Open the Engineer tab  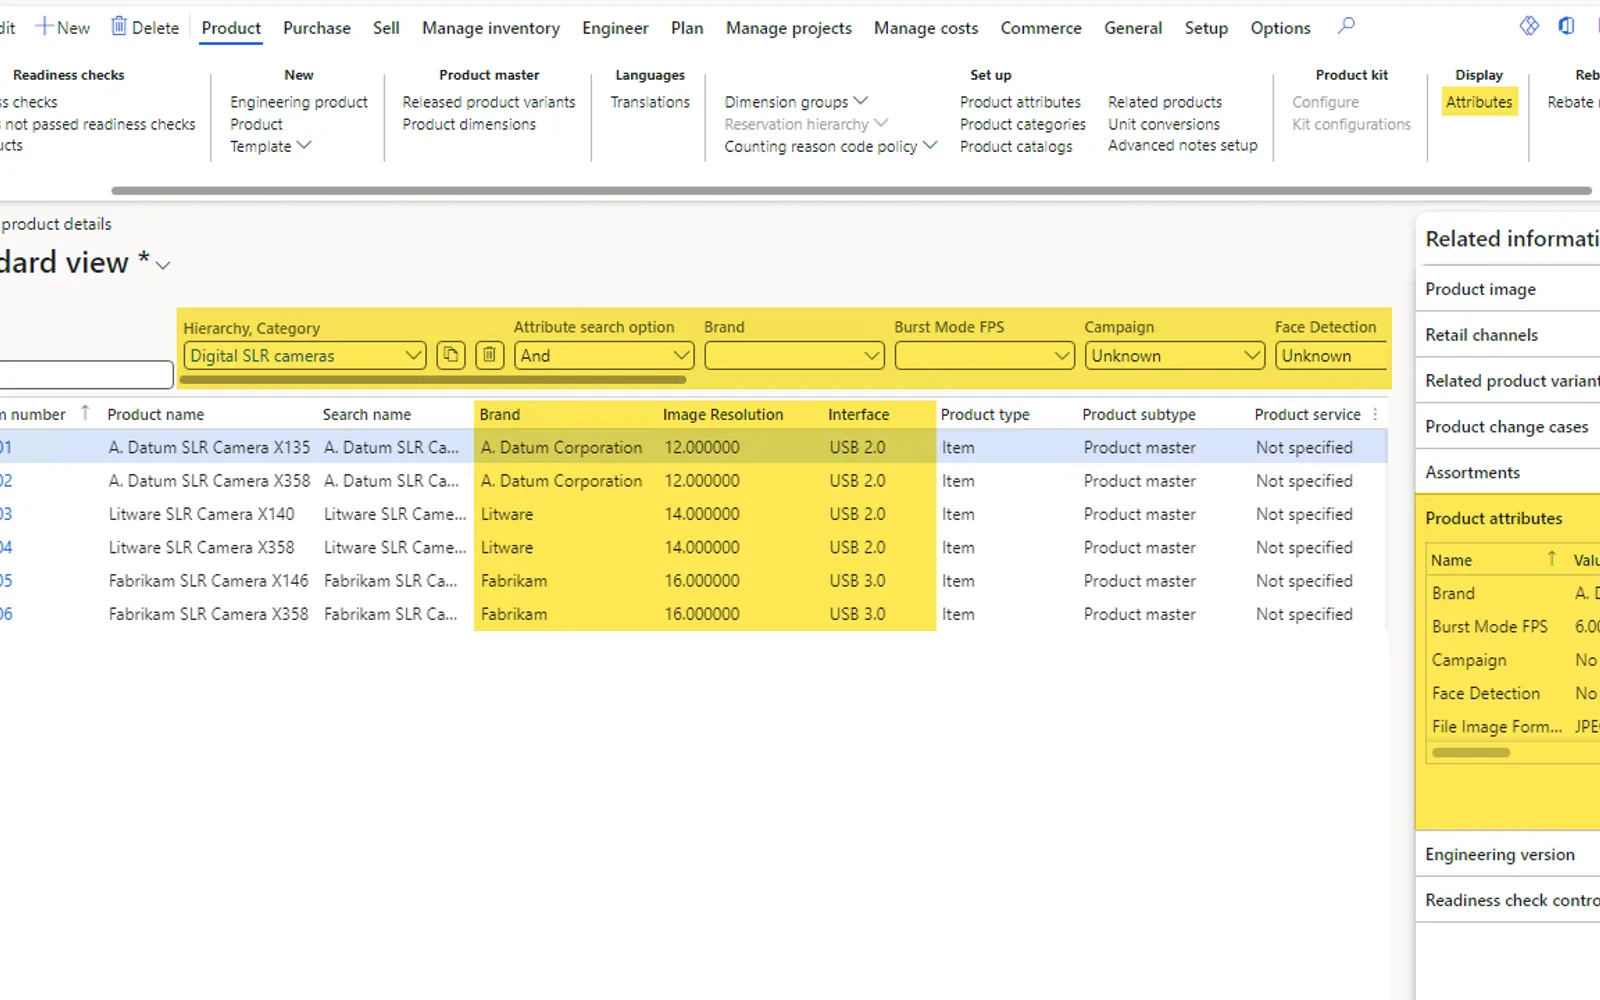coord(615,28)
